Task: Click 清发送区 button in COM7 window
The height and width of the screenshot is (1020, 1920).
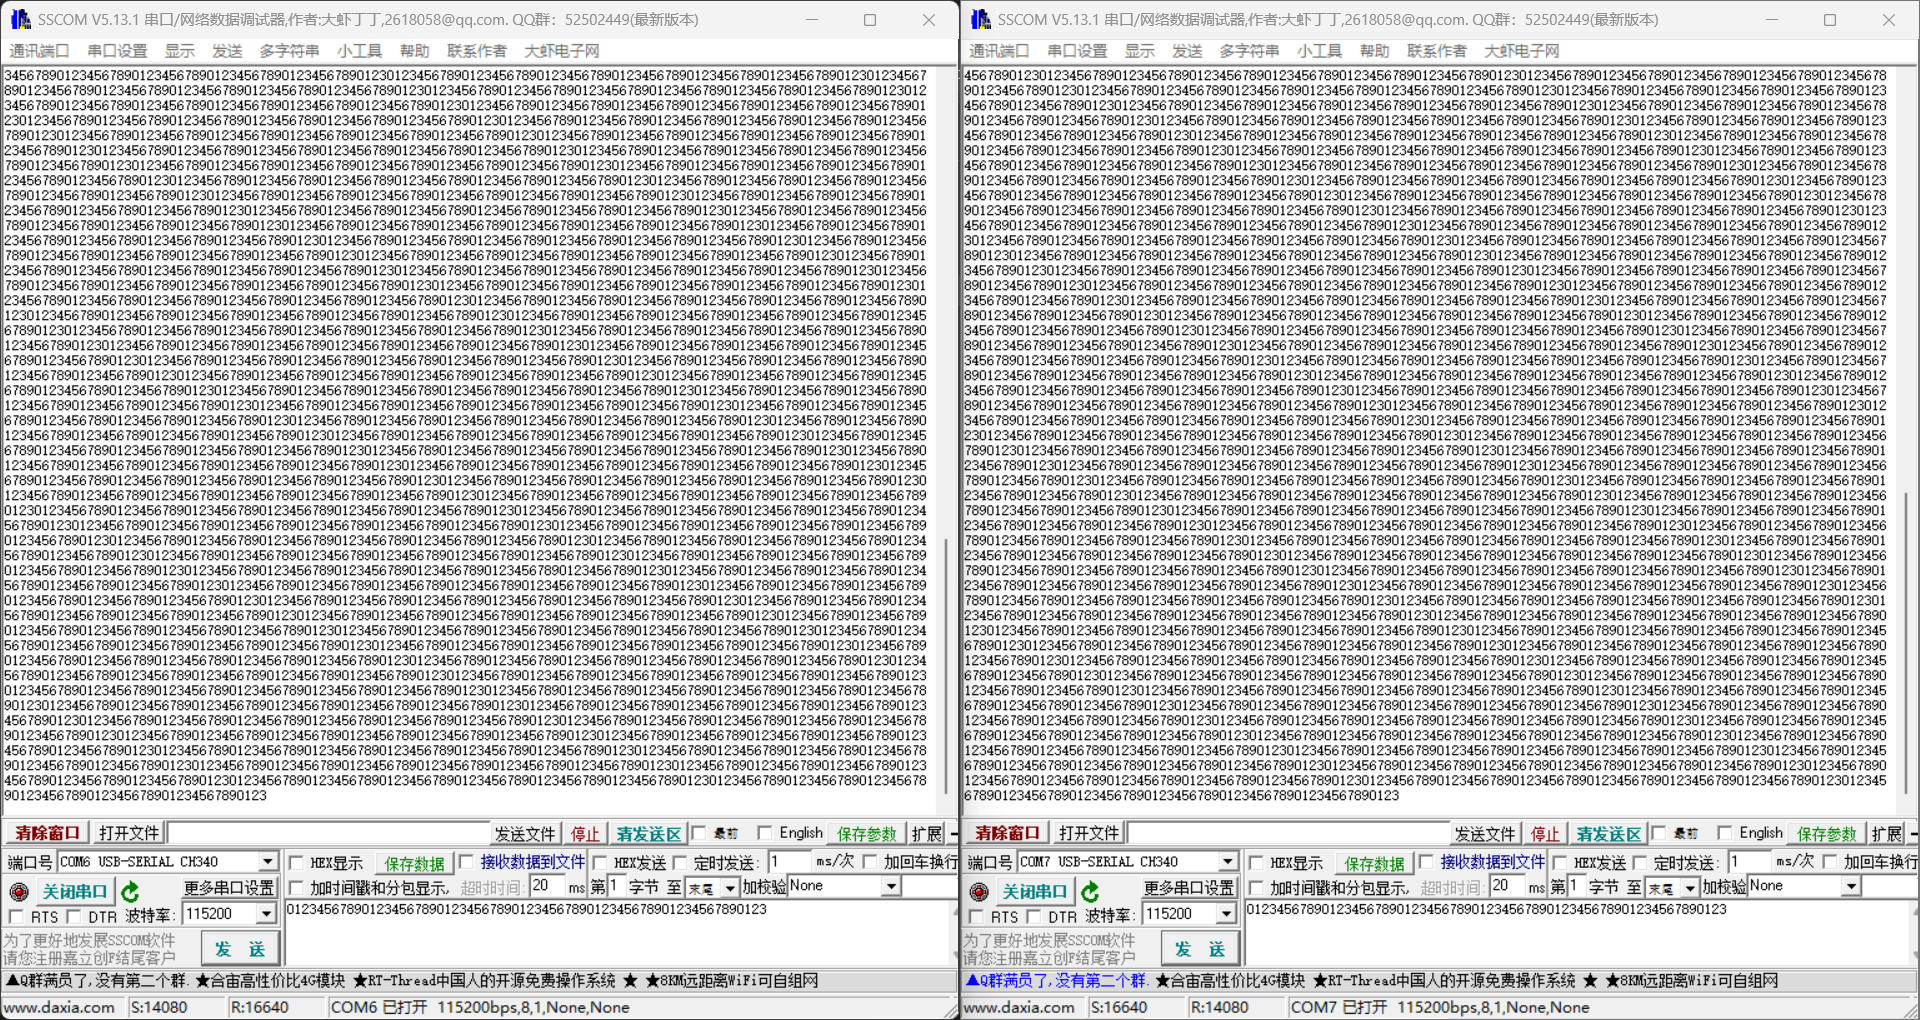Action: 1608,834
